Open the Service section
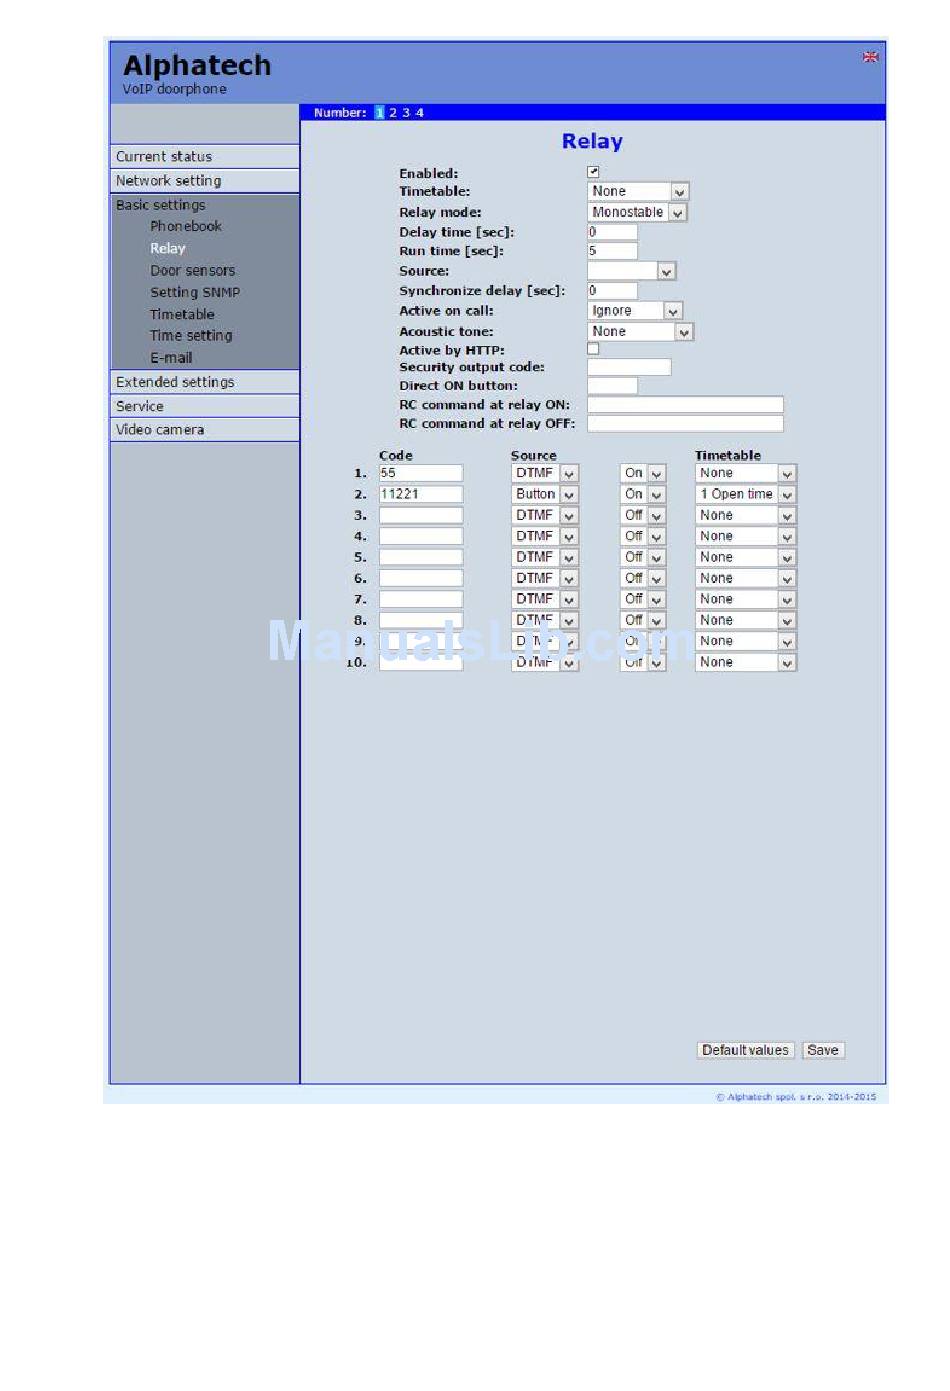The height and width of the screenshot is (1391, 950). 205,406
